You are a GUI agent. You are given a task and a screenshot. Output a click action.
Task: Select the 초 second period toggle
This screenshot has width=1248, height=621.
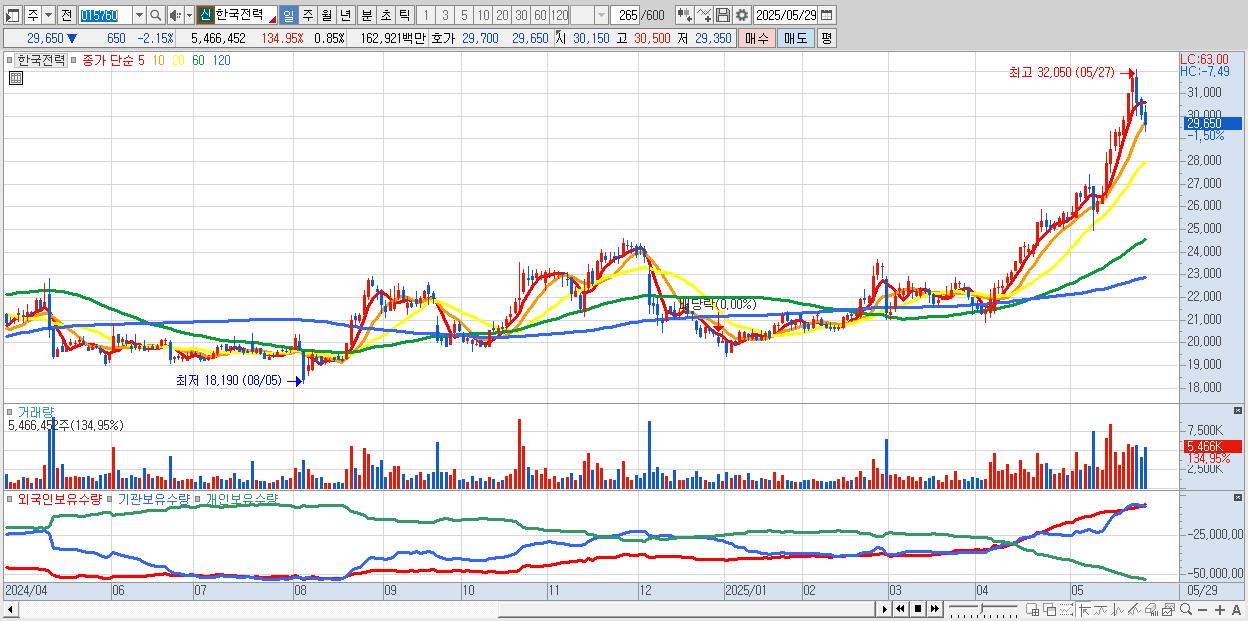pos(385,15)
